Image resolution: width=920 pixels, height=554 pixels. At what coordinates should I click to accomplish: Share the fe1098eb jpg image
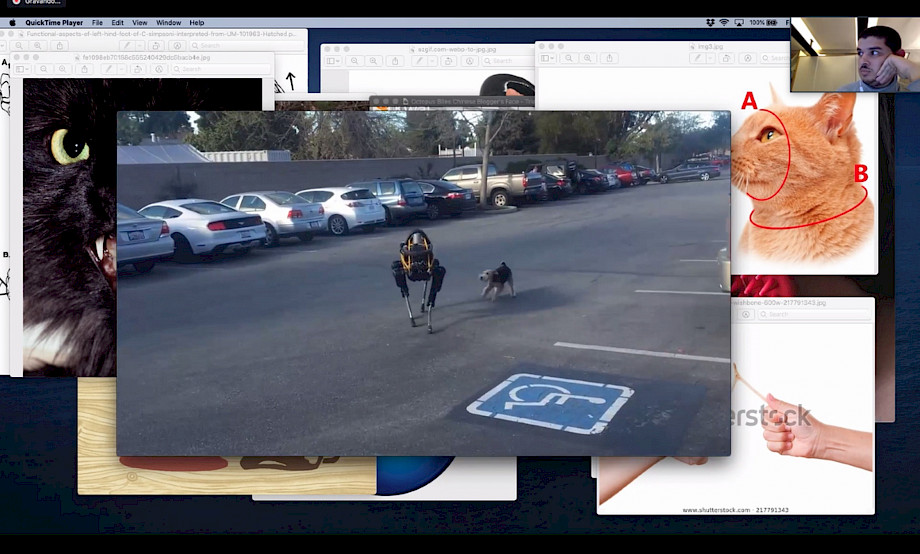point(84,69)
